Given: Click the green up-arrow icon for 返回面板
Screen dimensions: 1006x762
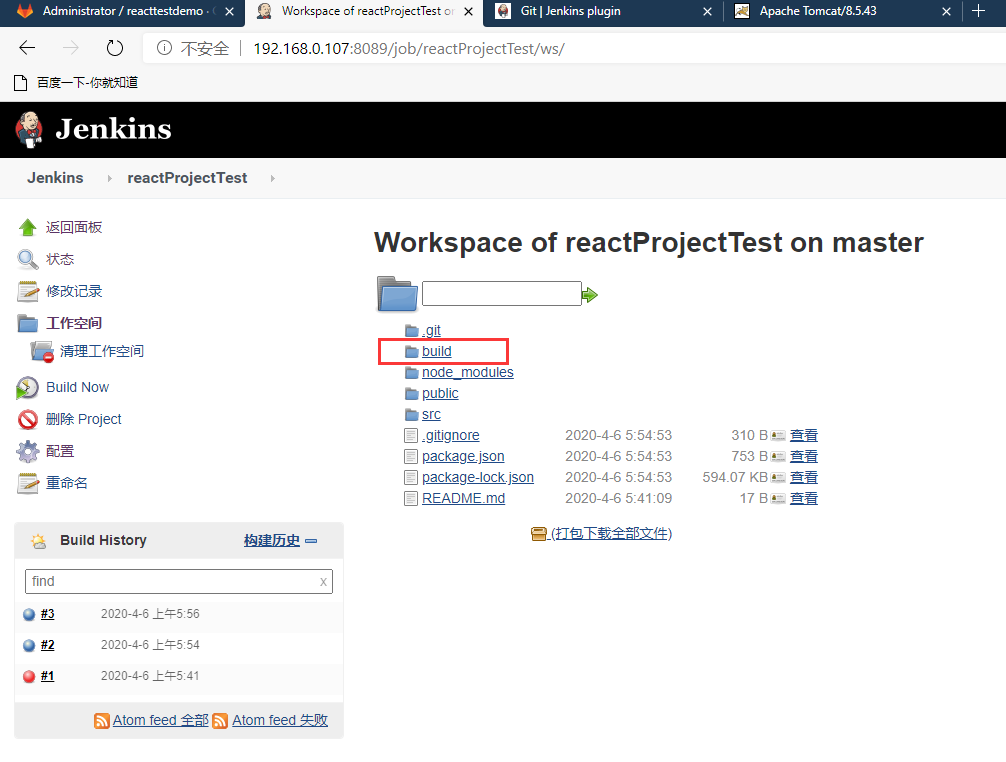Looking at the screenshot, I should pos(28,227).
